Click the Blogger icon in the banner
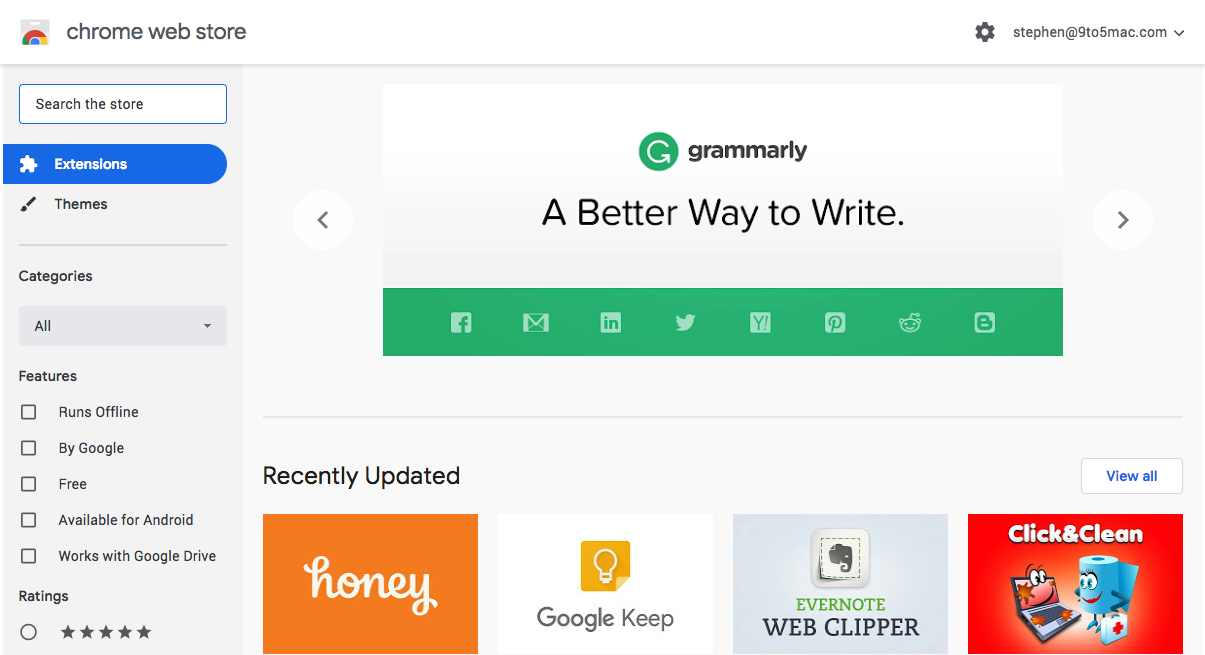This screenshot has height=655, width=1205. (985, 322)
